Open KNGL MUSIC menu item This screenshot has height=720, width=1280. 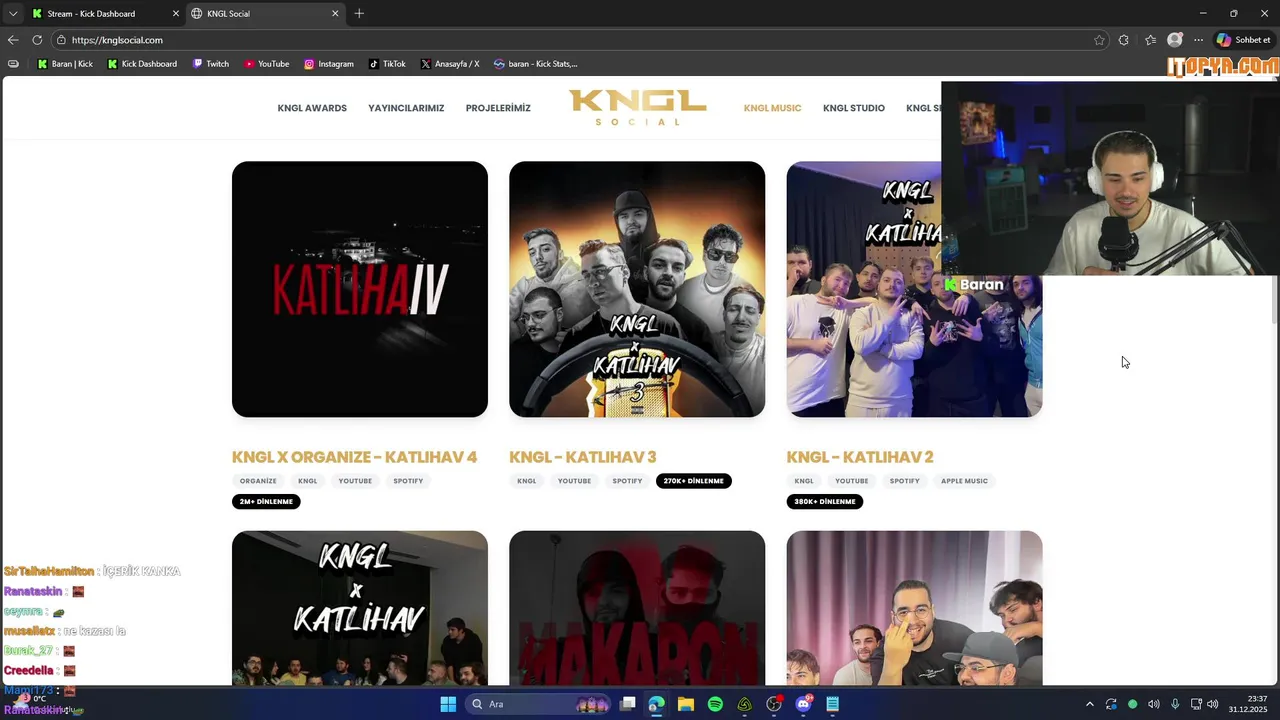pyautogui.click(x=772, y=108)
